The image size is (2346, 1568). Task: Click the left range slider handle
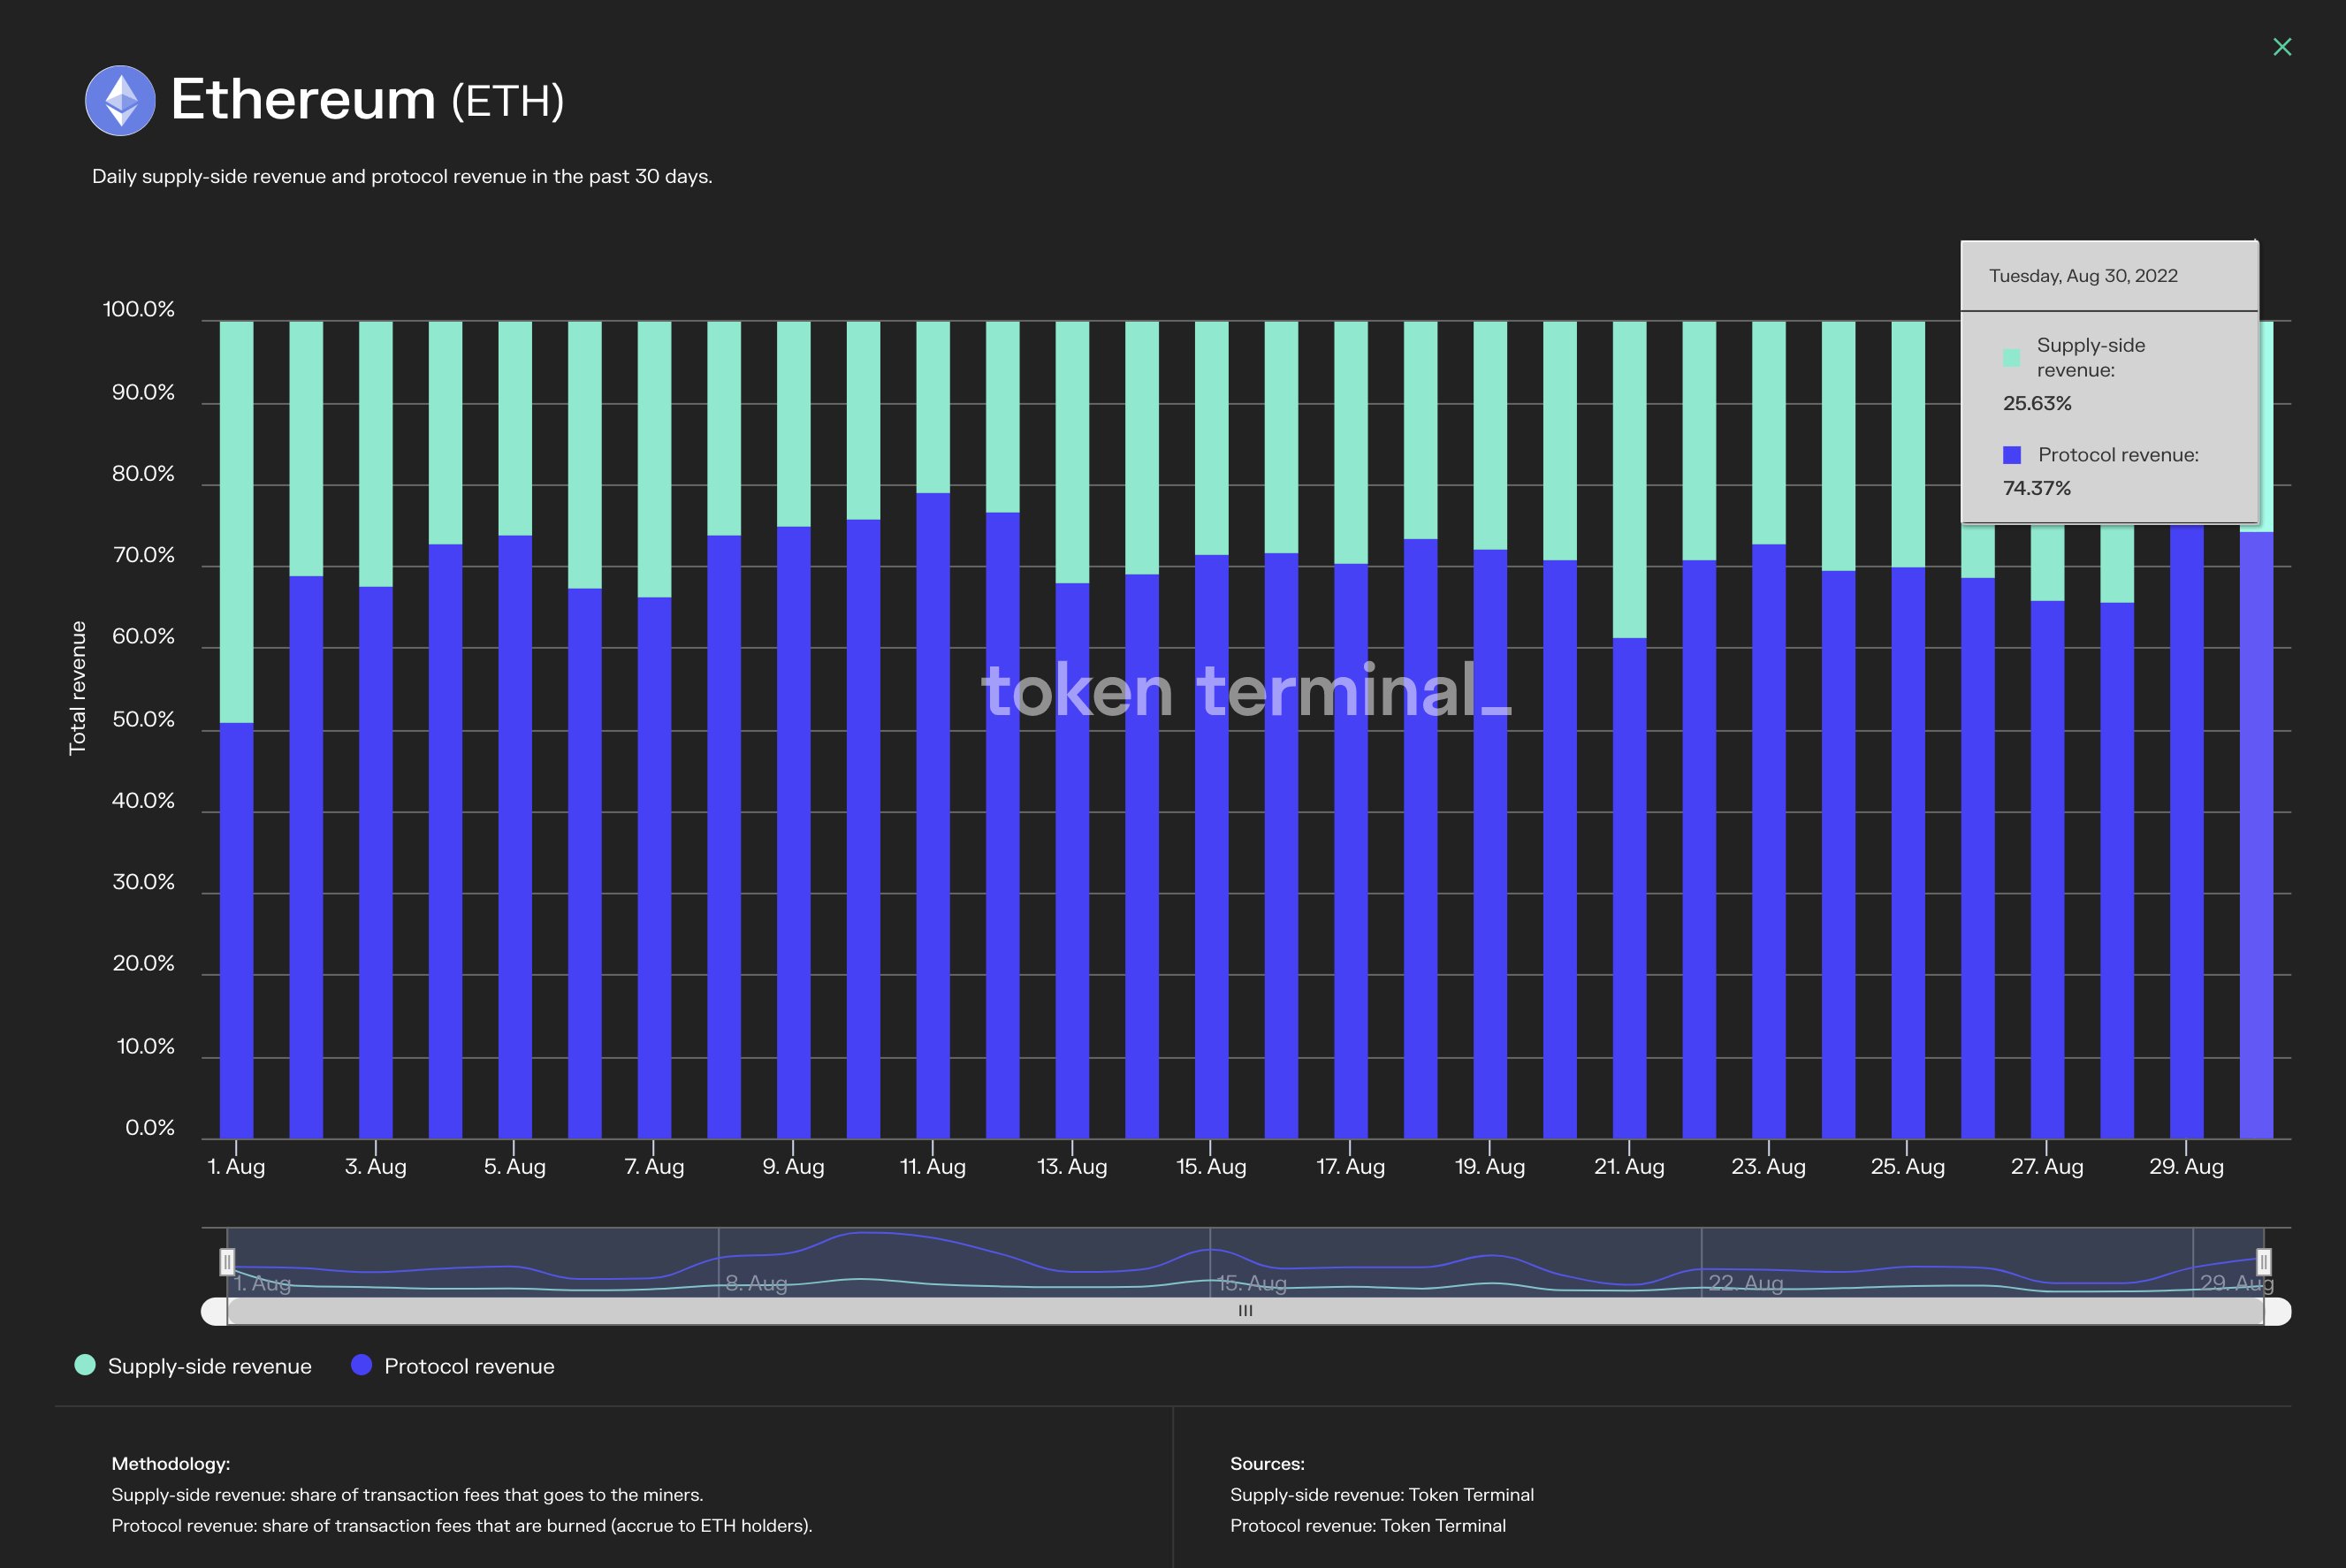[x=228, y=1262]
